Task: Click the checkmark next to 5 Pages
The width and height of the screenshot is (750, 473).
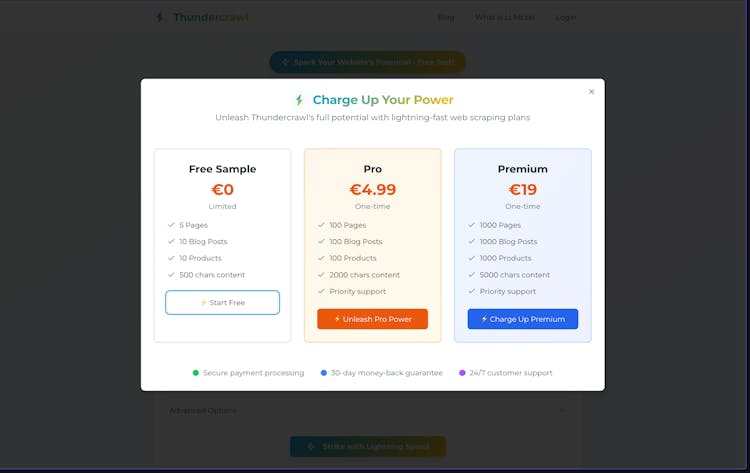Action: (x=171, y=225)
